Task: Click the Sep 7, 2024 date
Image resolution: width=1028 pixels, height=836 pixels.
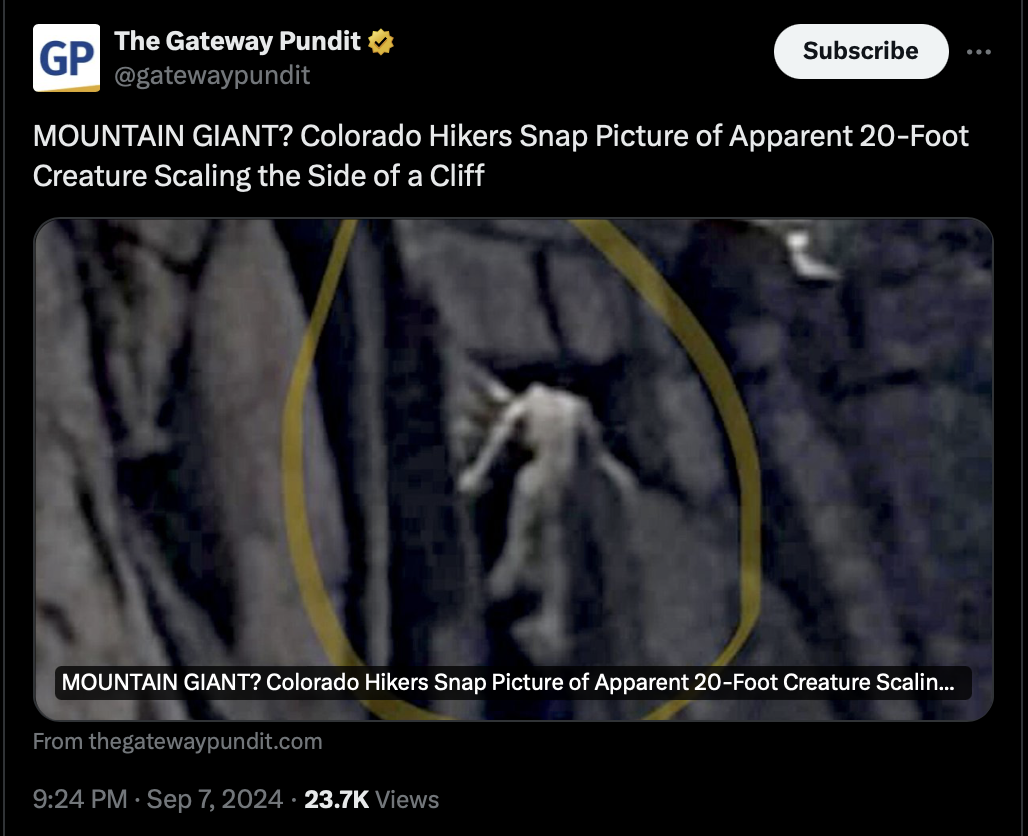Action: point(214,799)
